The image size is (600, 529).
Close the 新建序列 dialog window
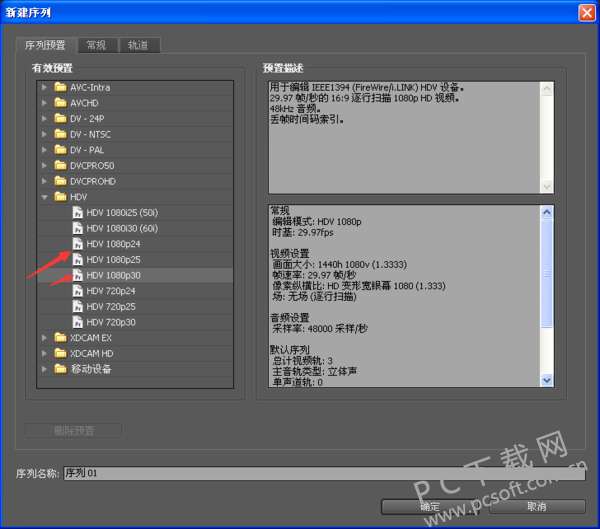[x=587, y=13]
